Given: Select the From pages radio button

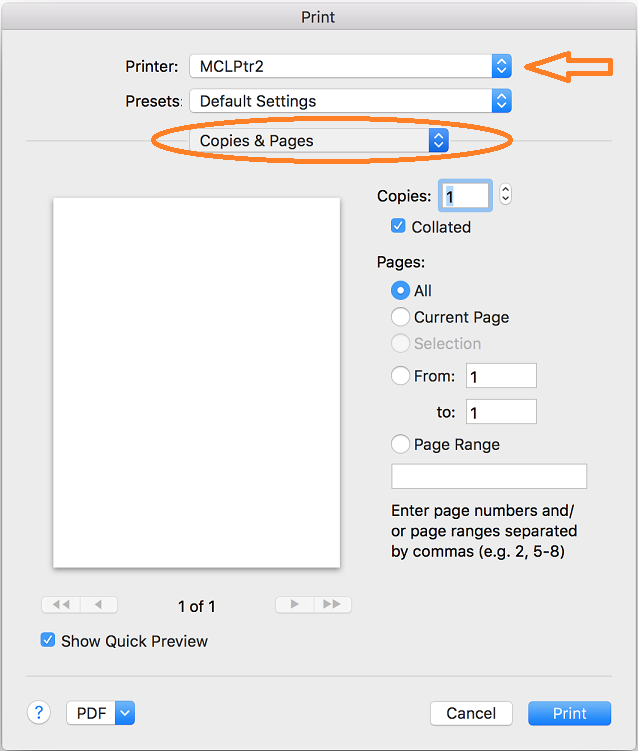Looking at the screenshot, I should click(x=400, y=376).
